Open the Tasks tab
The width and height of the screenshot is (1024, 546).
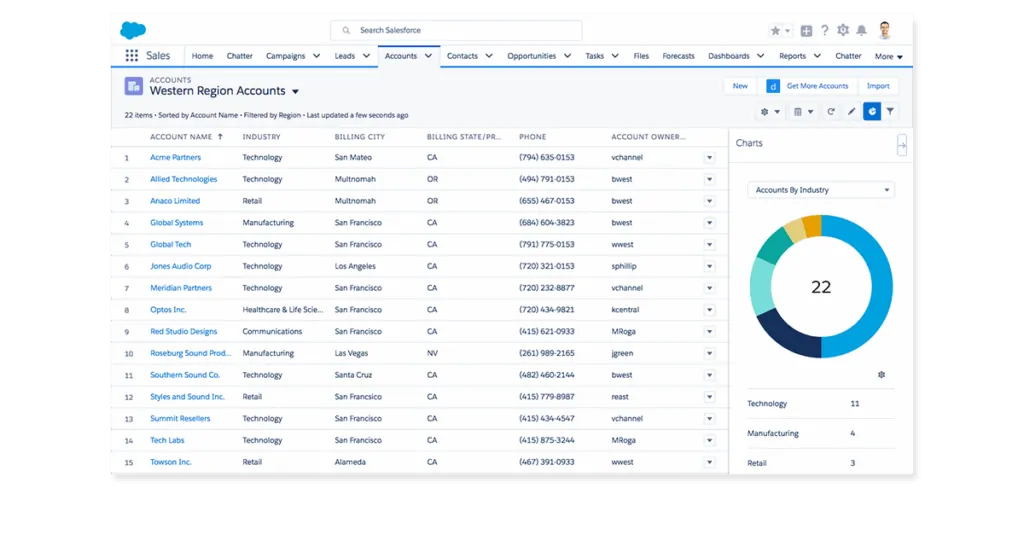(x=594, y=56)
